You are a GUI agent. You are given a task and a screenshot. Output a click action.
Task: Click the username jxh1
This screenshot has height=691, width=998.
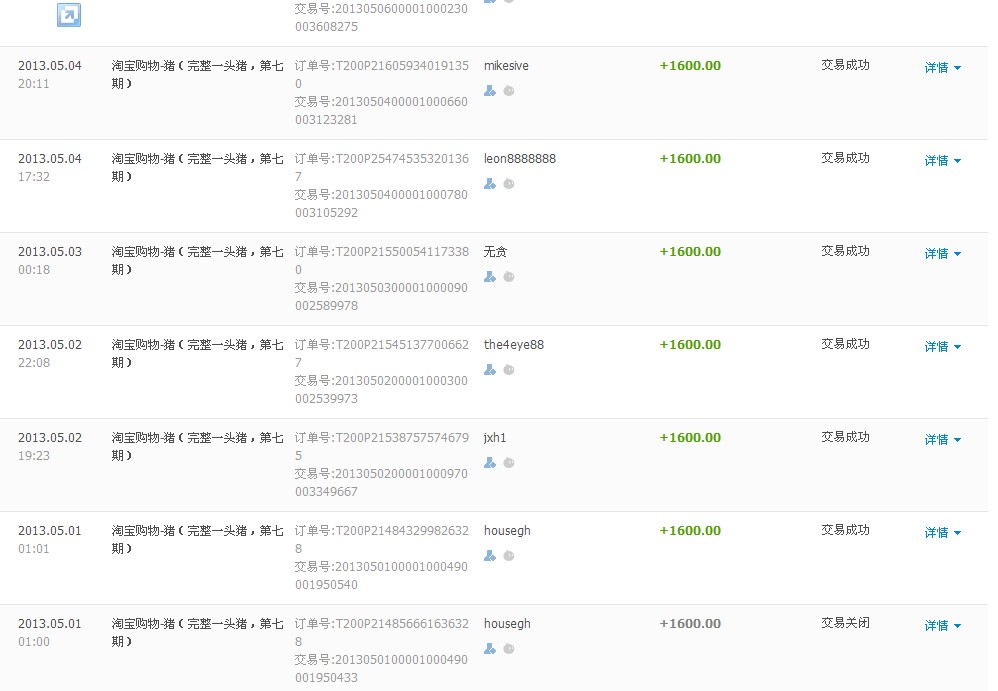pyautogui.click(x=495, y=438)
